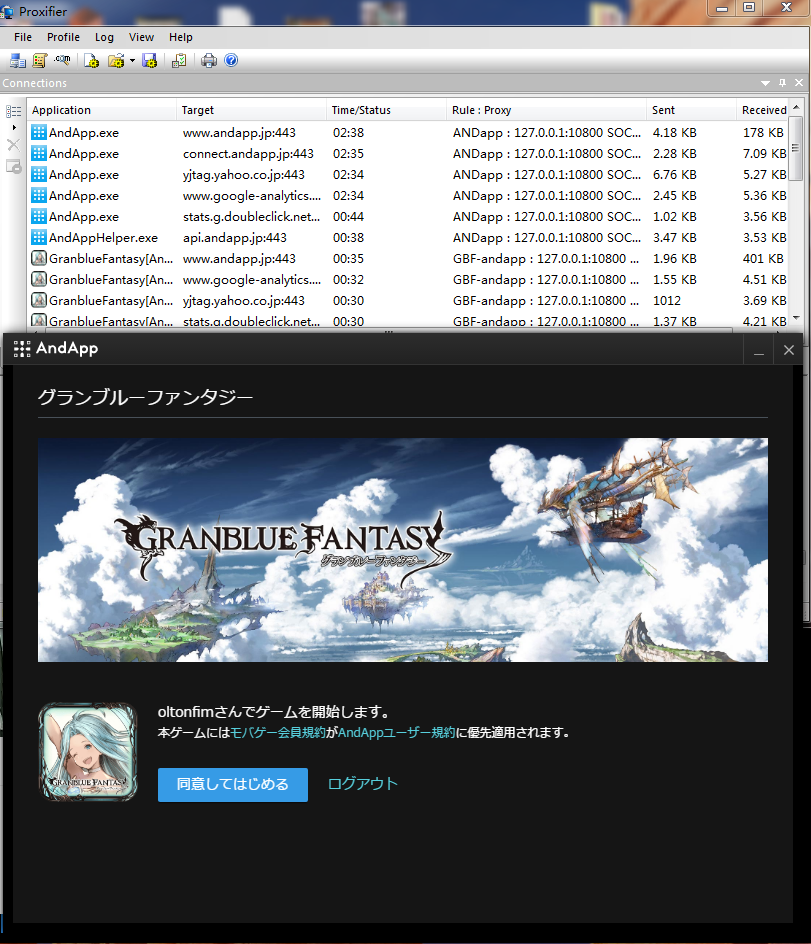The width and height of the screenshot is (811, 944).
Task: Open Advanced settings via the clipboard icon
Action: pyautogui.click(x=178, y=61)
